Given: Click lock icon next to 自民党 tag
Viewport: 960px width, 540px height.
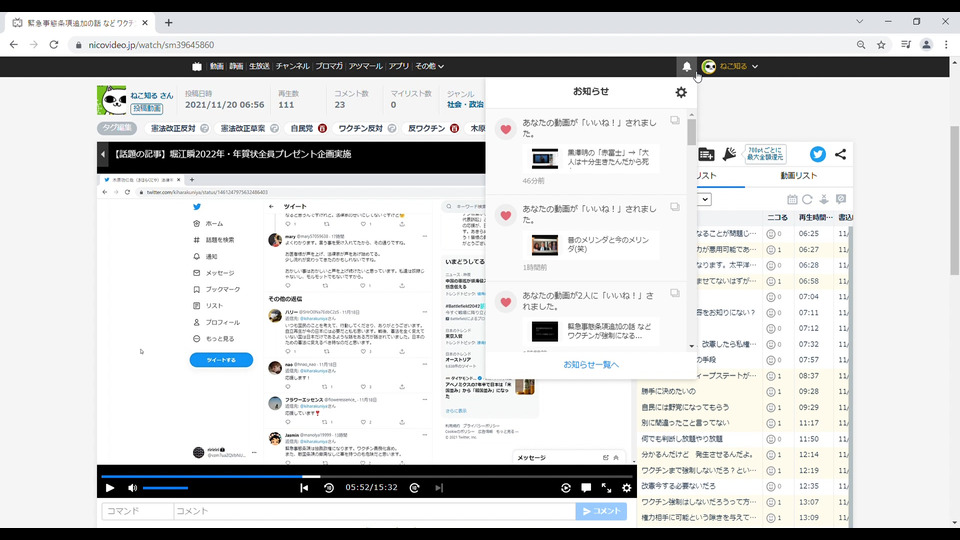Looking at the screenshot, I should point(322,129).
